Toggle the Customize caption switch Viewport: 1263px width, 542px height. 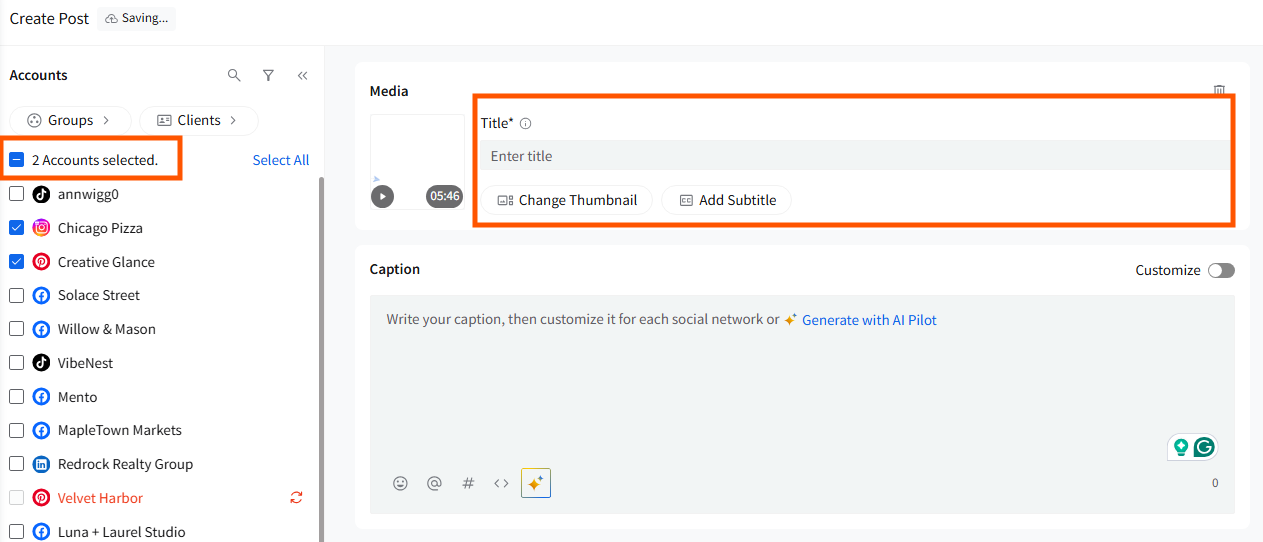click(1221, 270)
